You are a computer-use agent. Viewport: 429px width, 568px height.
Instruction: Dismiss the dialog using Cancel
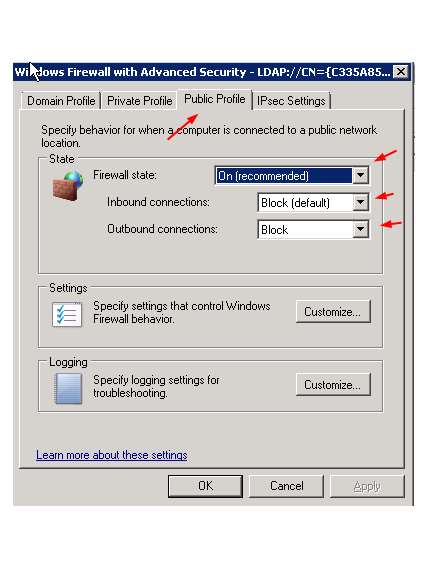pyautogui.click(x=286, y=486)
